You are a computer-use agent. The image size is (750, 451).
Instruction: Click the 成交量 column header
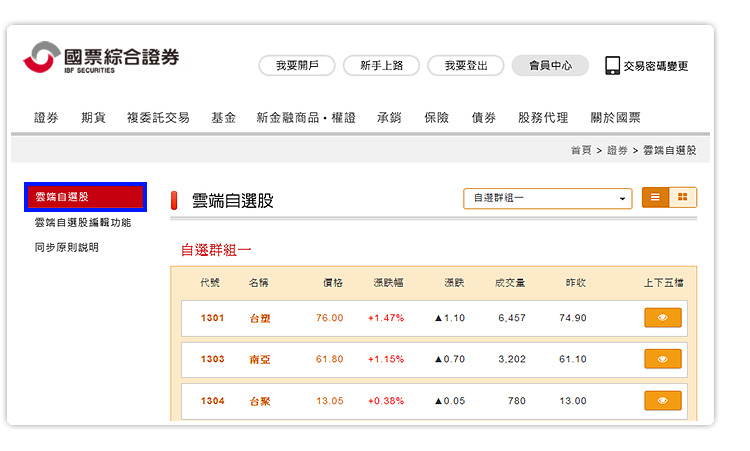(x=510, y=283)
